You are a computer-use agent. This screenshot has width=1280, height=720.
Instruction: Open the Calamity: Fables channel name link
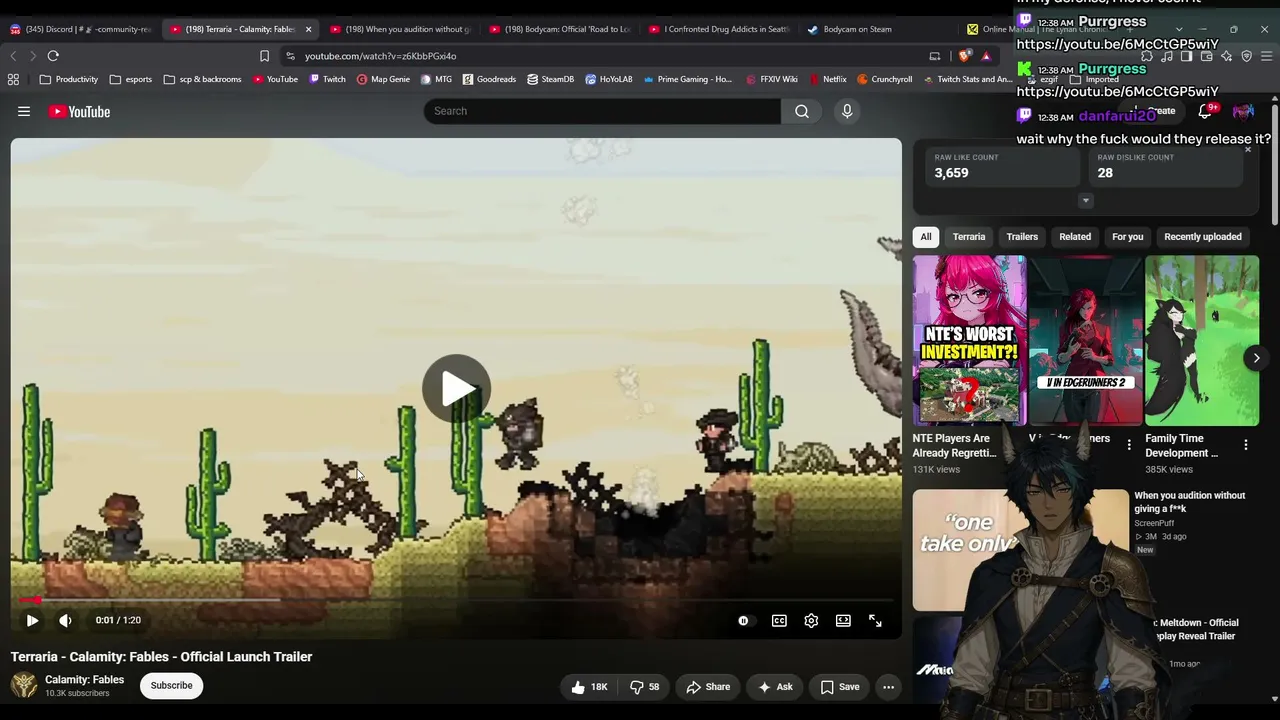85,680
